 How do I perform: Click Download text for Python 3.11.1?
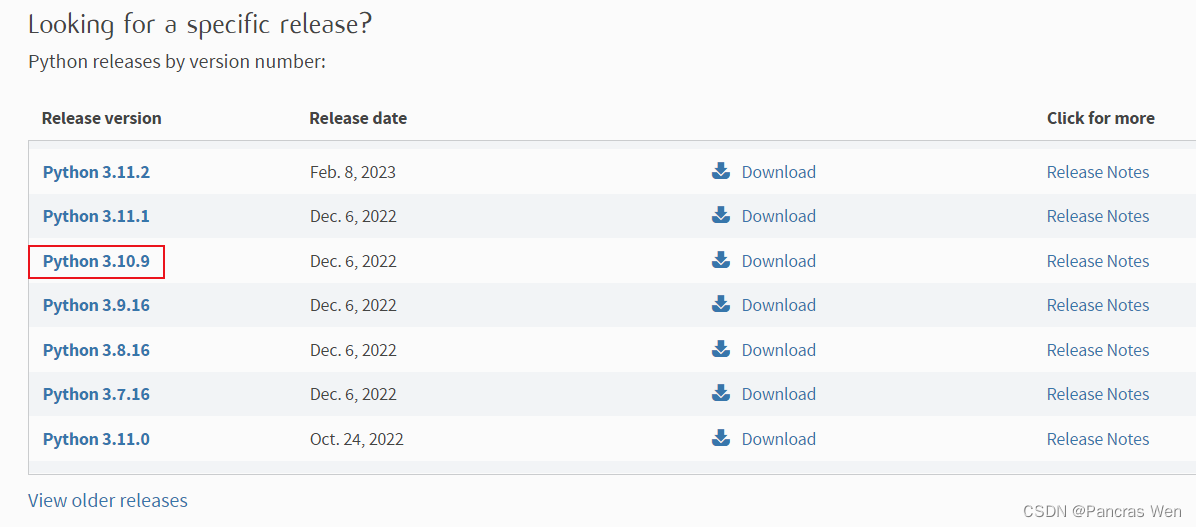pyautogui.click(x=778, y=217)
